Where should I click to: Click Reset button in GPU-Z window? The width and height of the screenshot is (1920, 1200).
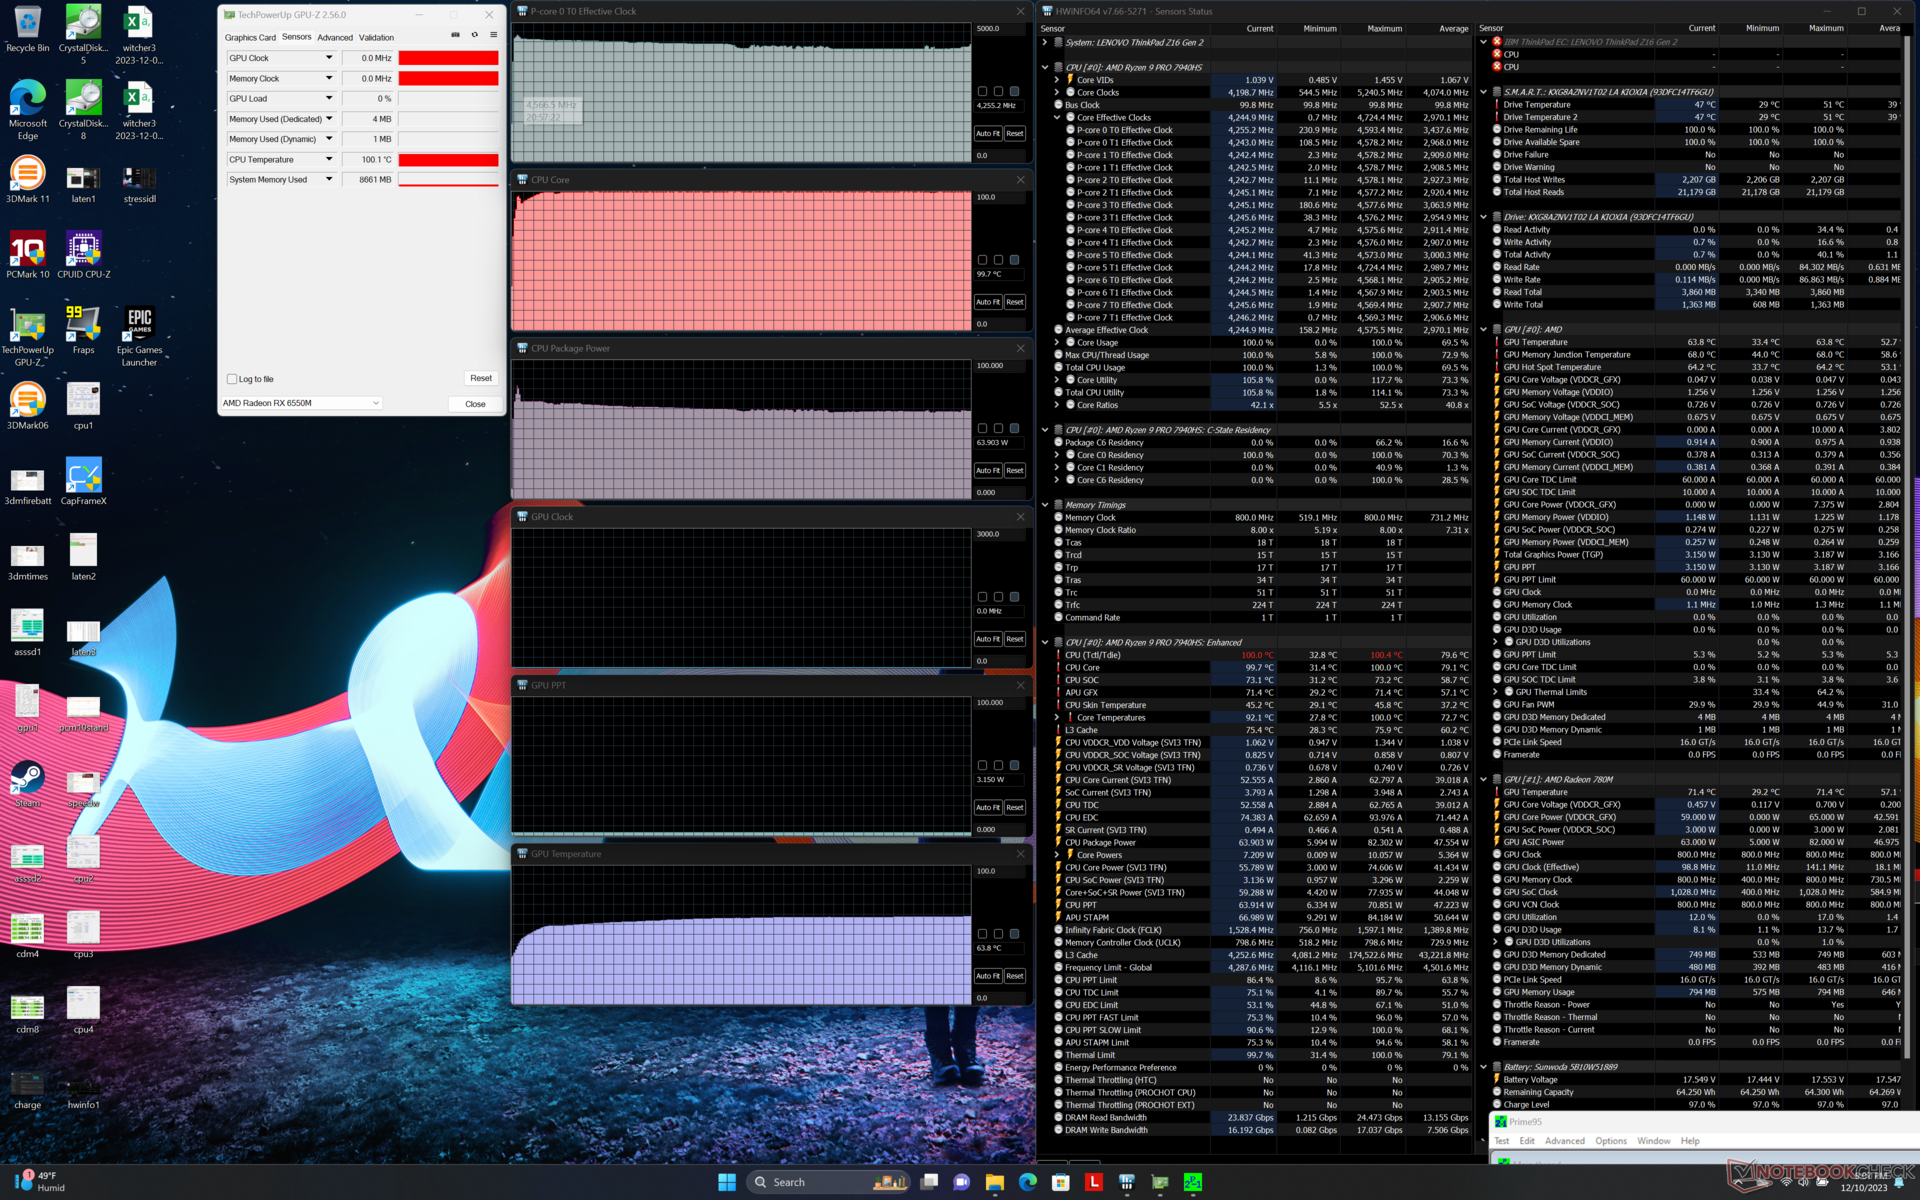click(481, 378)
